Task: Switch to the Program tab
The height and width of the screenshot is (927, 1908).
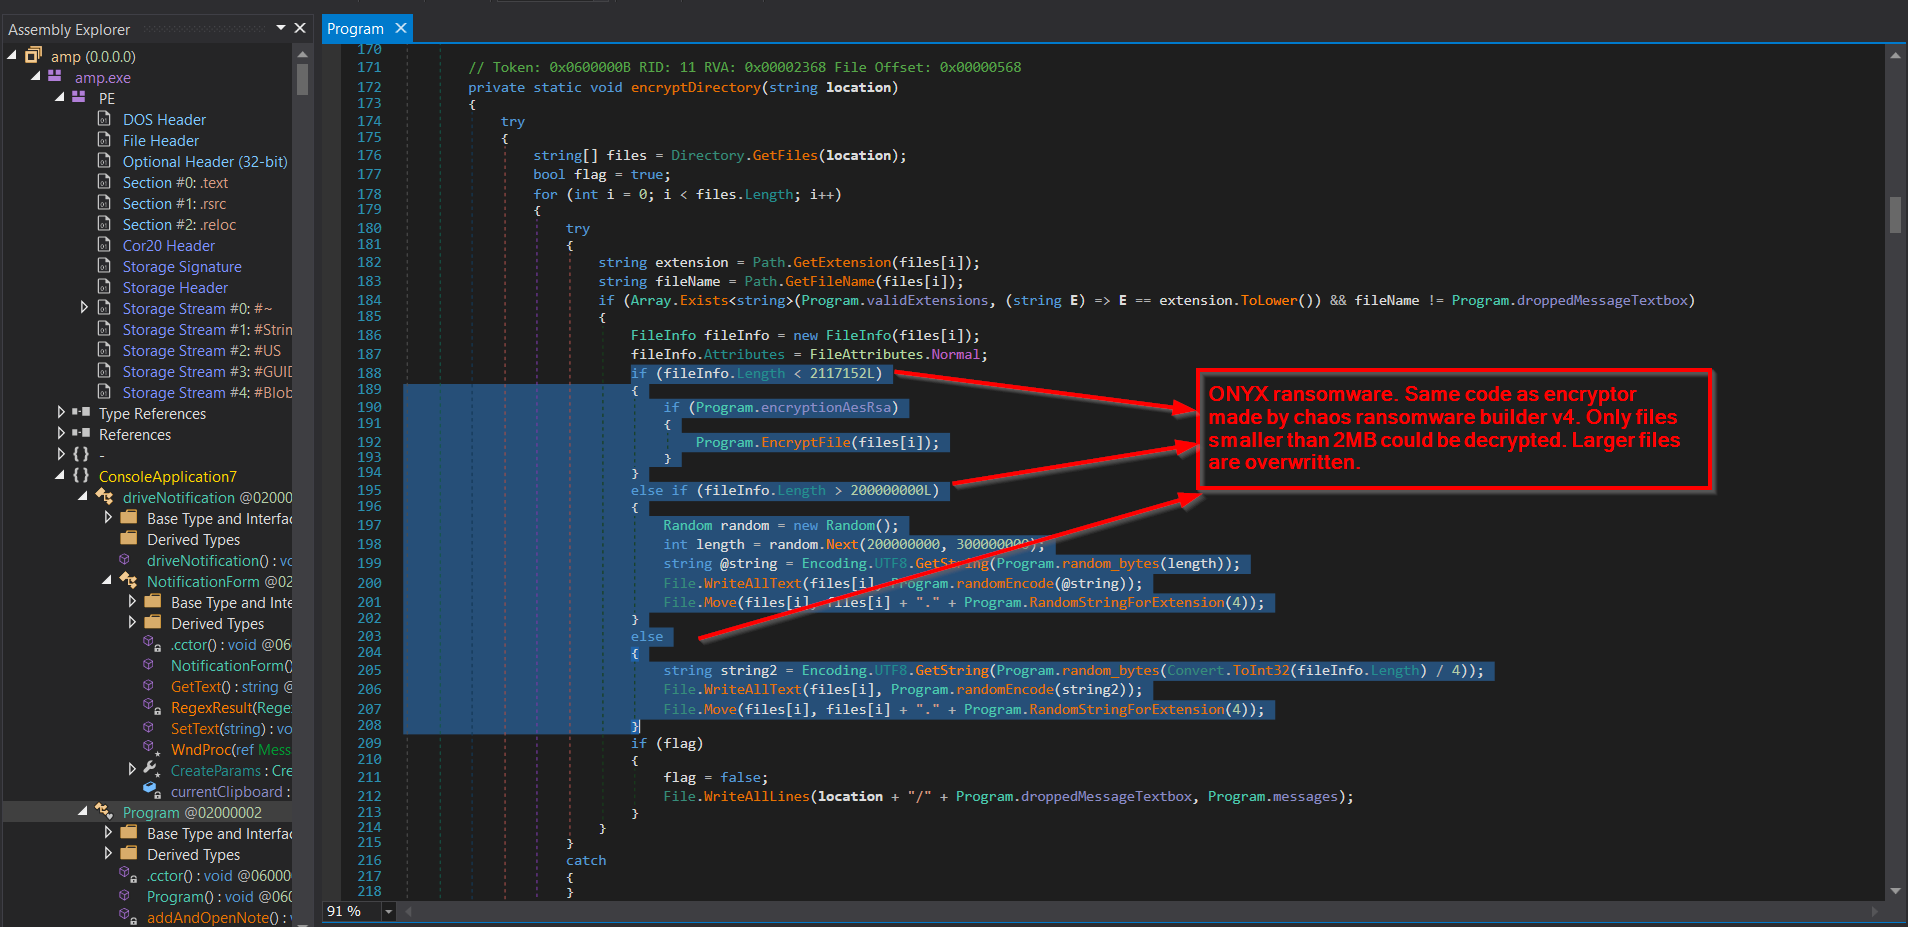Action: [x=355, y=29]
